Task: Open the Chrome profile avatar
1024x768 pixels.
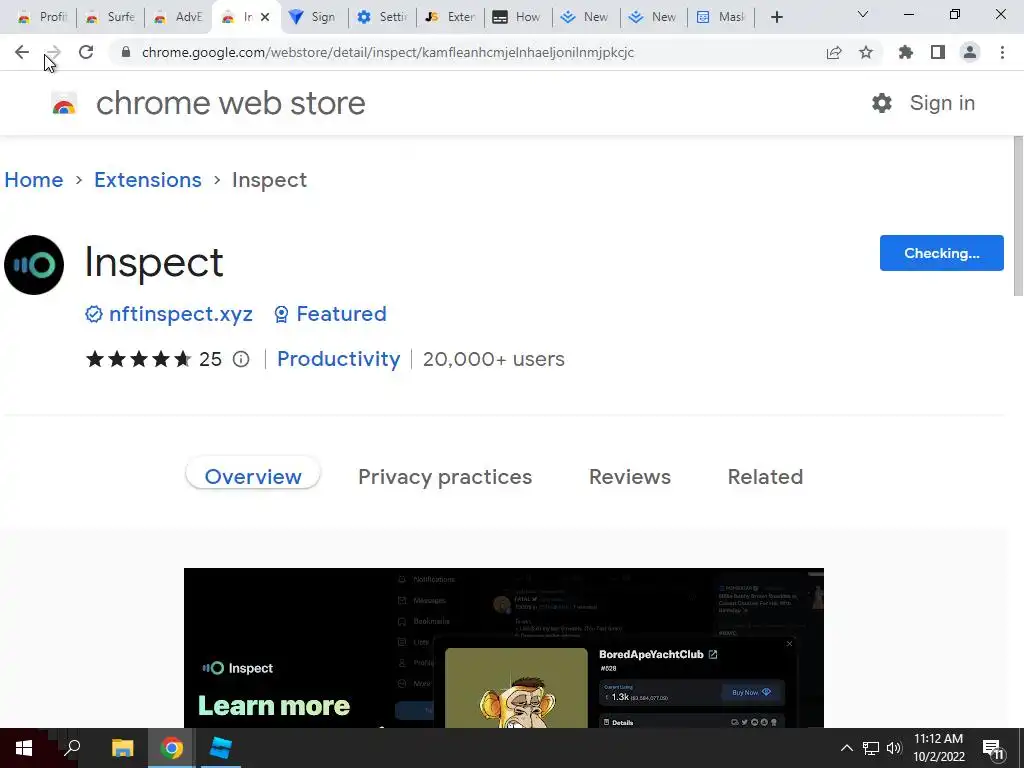Action: tap(970, 52)
